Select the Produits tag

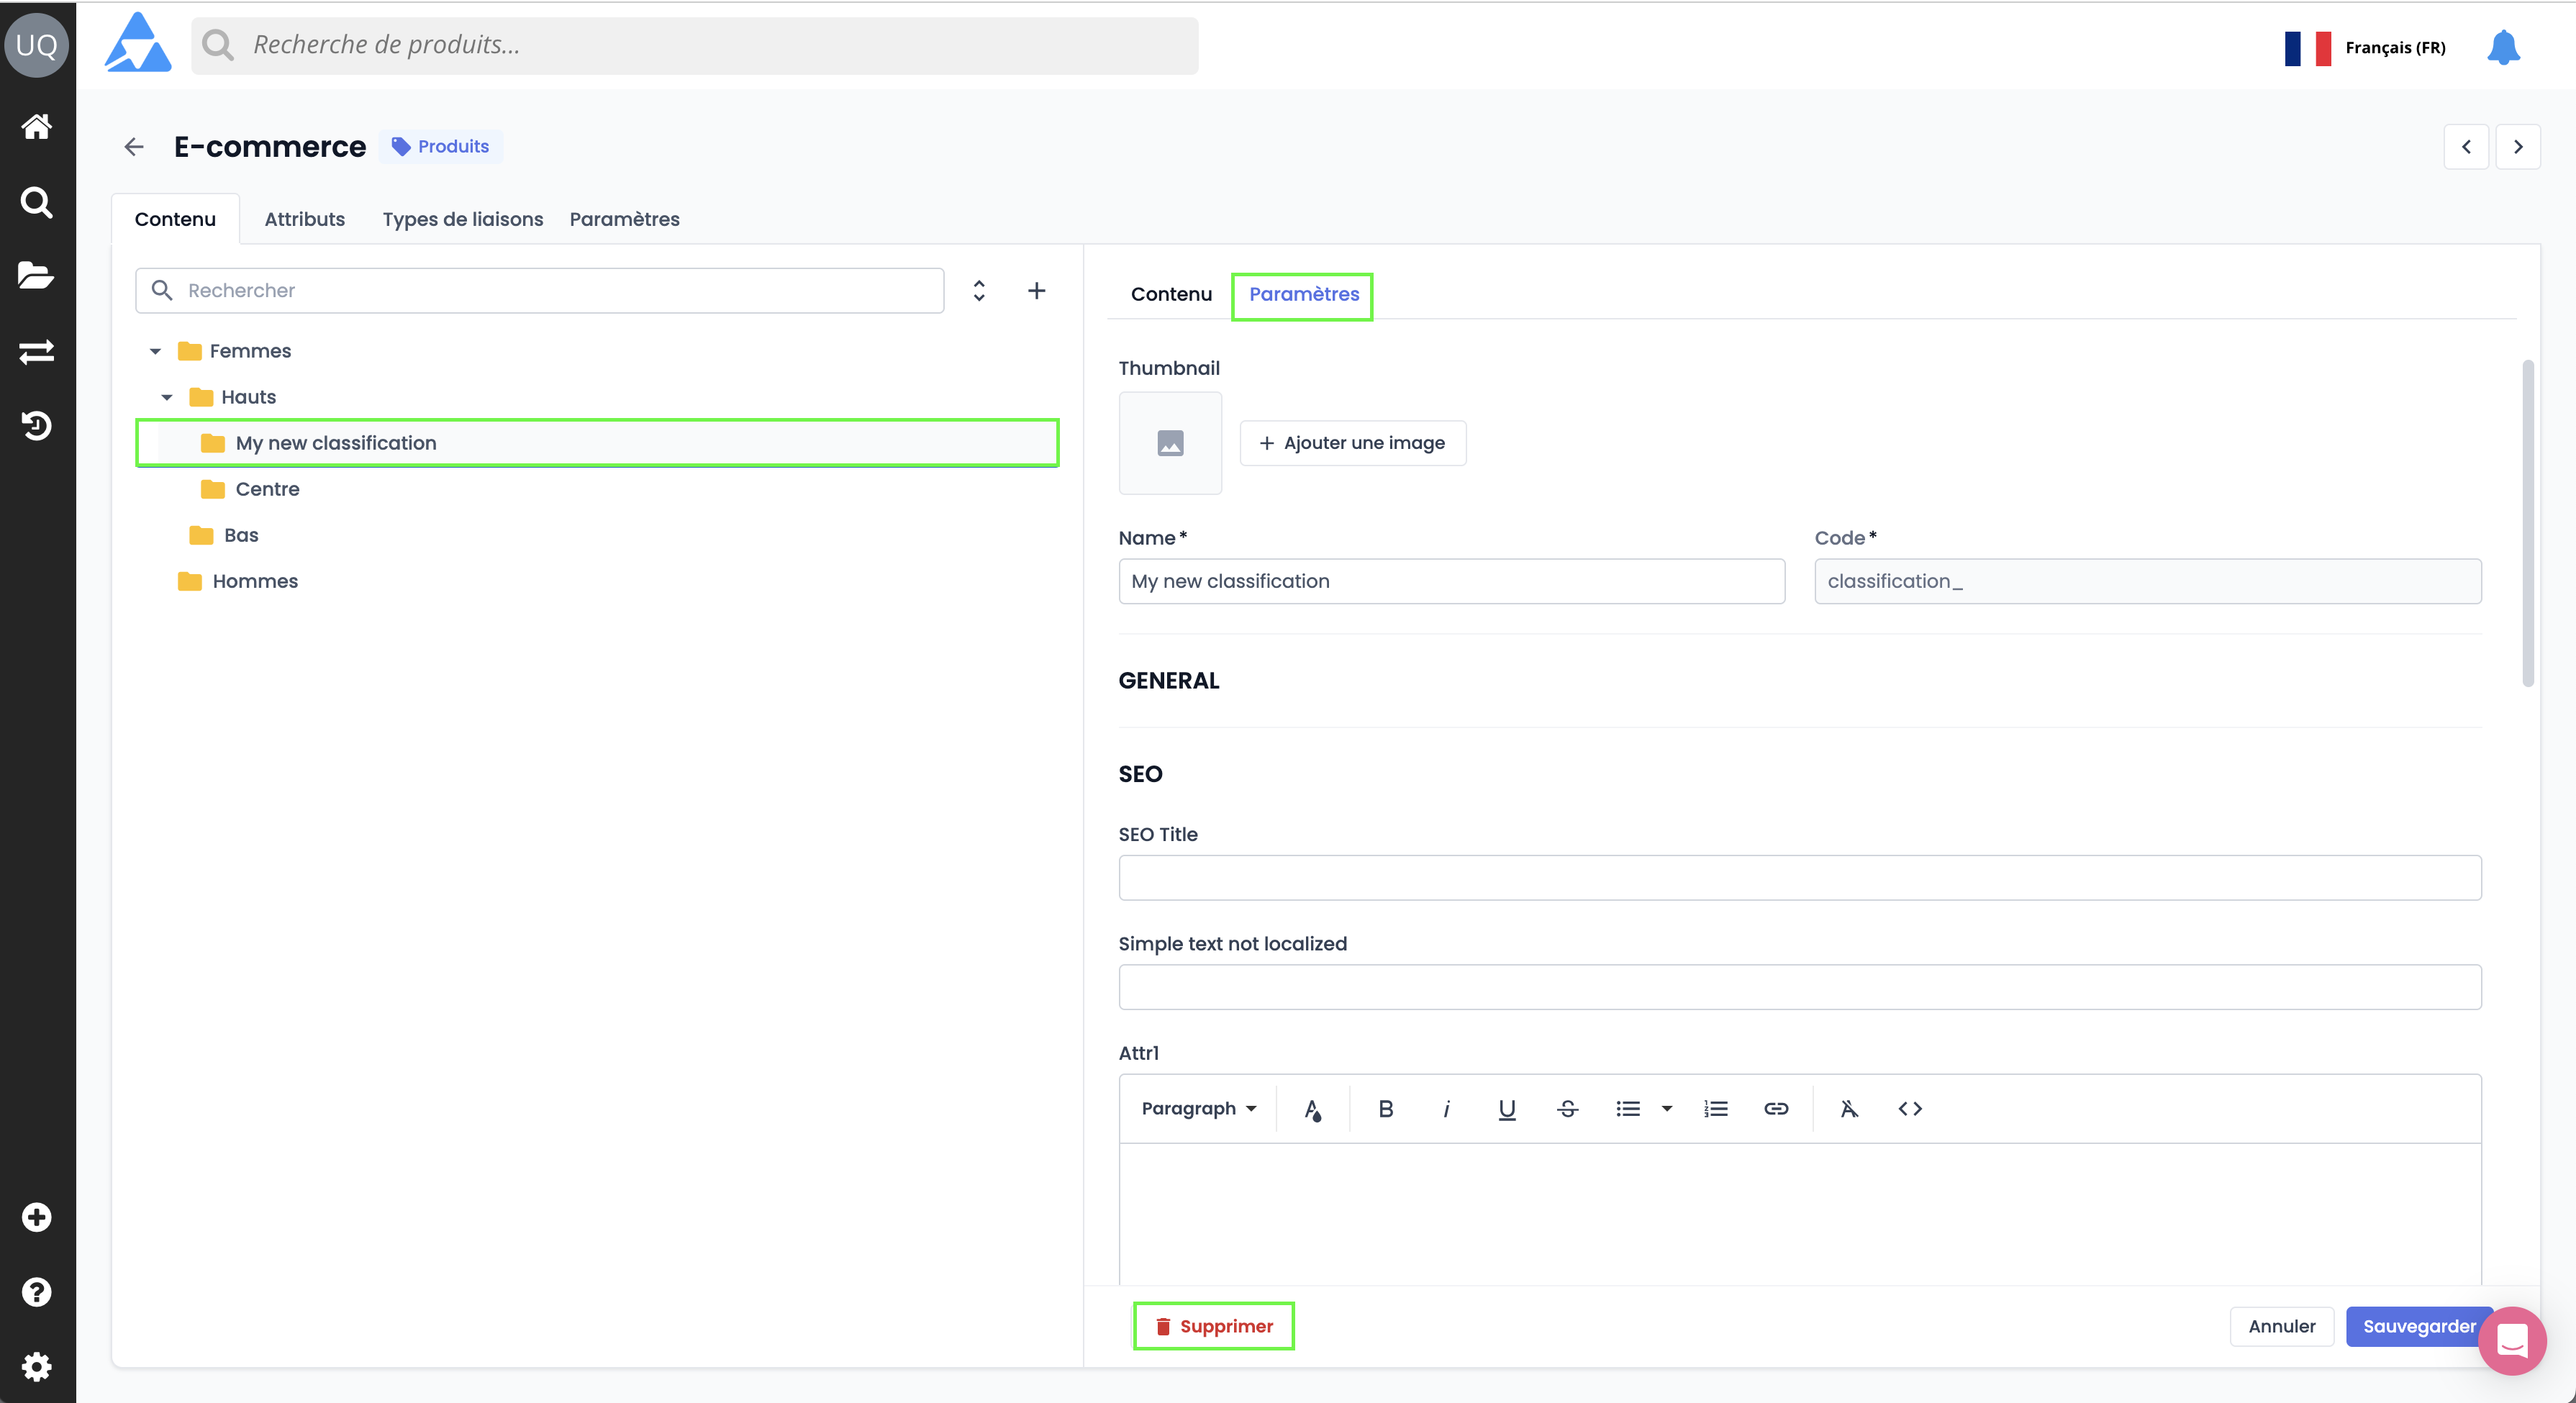click(x=441, y=147)
